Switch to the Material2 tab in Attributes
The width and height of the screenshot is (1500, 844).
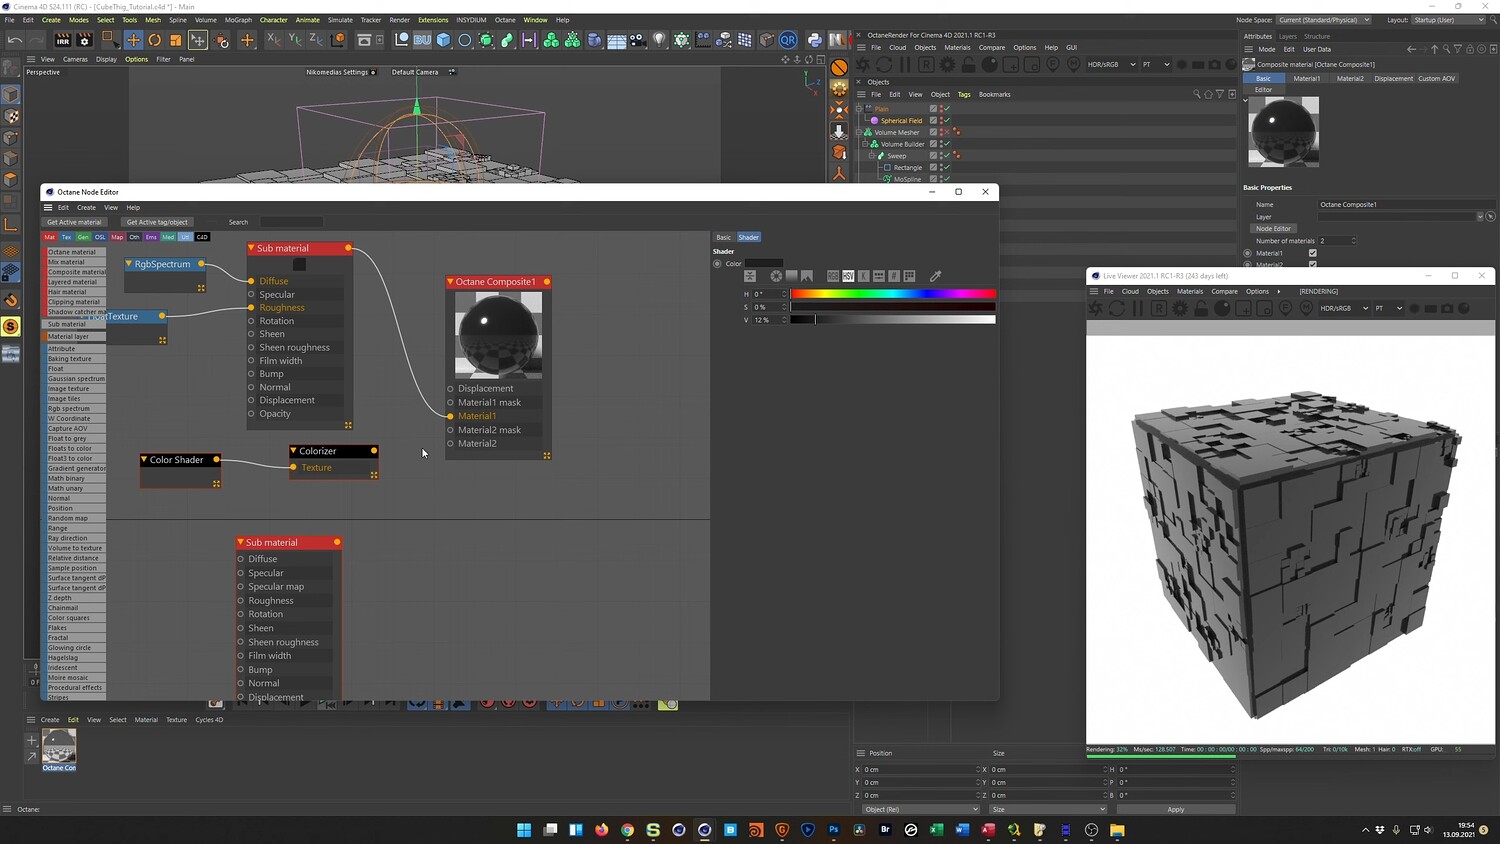tap(1350, 78)
